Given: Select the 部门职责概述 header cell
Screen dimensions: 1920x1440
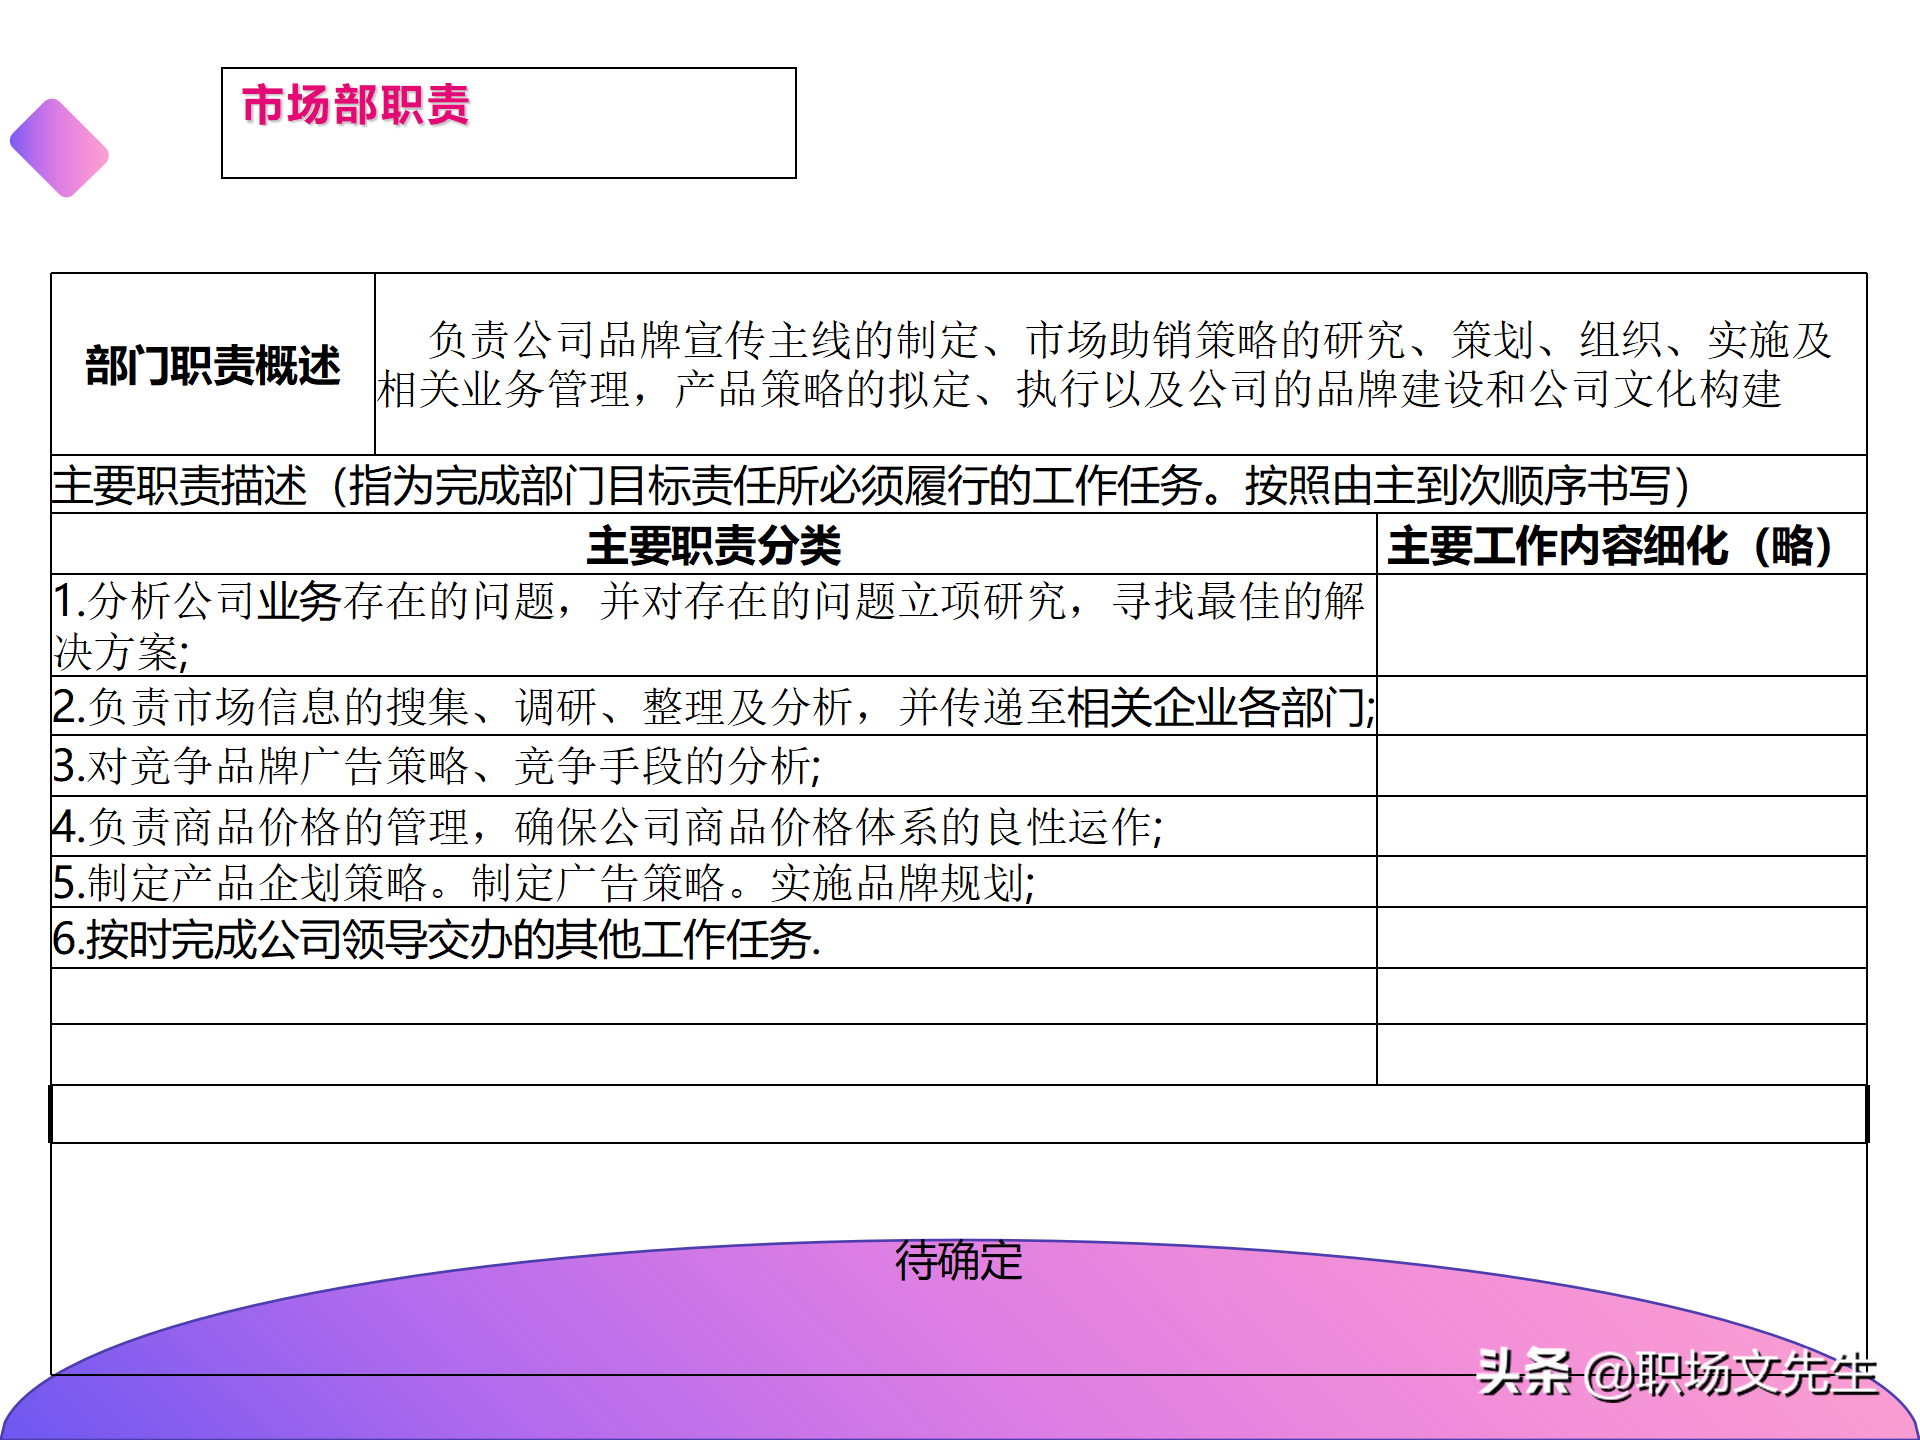Looking at the screenshot, I should pyautogui.click(x=213, y=365).
